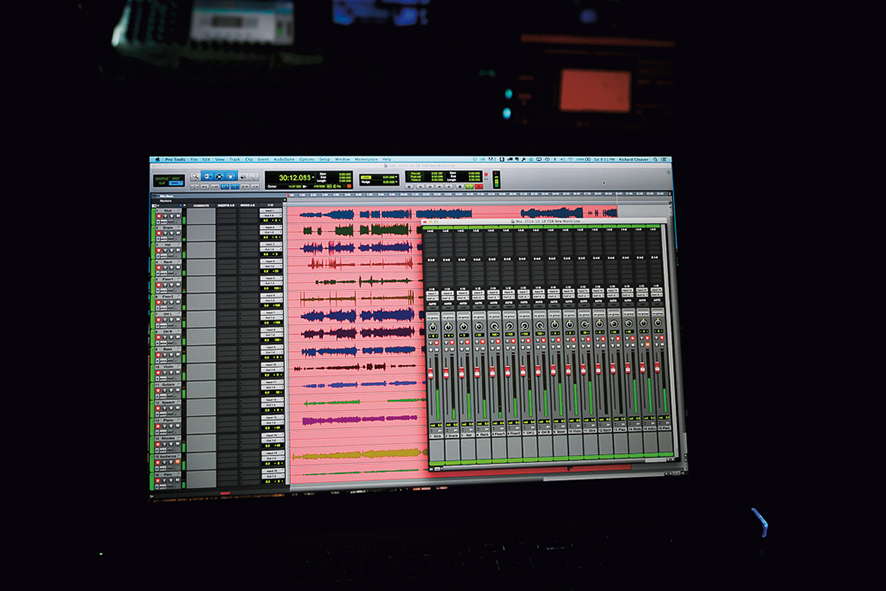Screen dimensions: 886x591
Task: Select the Grabber tool in the toolbar
Action: click(231, 176)
